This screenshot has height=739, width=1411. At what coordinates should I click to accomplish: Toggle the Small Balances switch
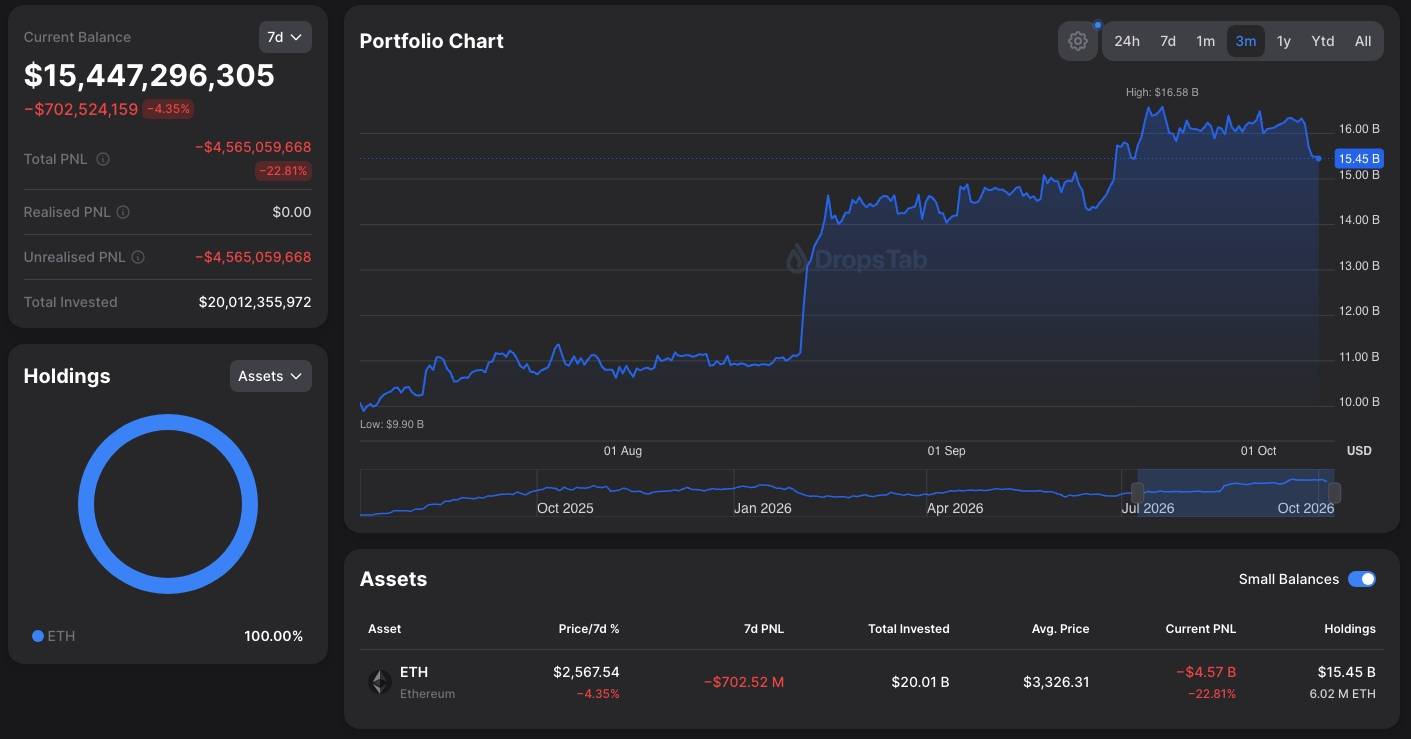click(x=1361, y=579)
